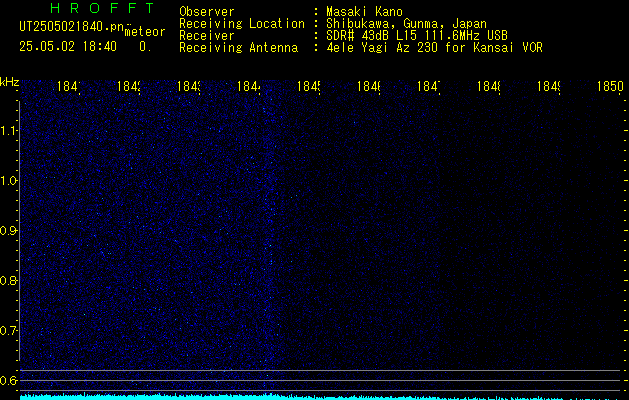Click the 'Receiving Antenna' label
Image resolution: width=629 pixels, height=400 pixels.
(239, 48)
